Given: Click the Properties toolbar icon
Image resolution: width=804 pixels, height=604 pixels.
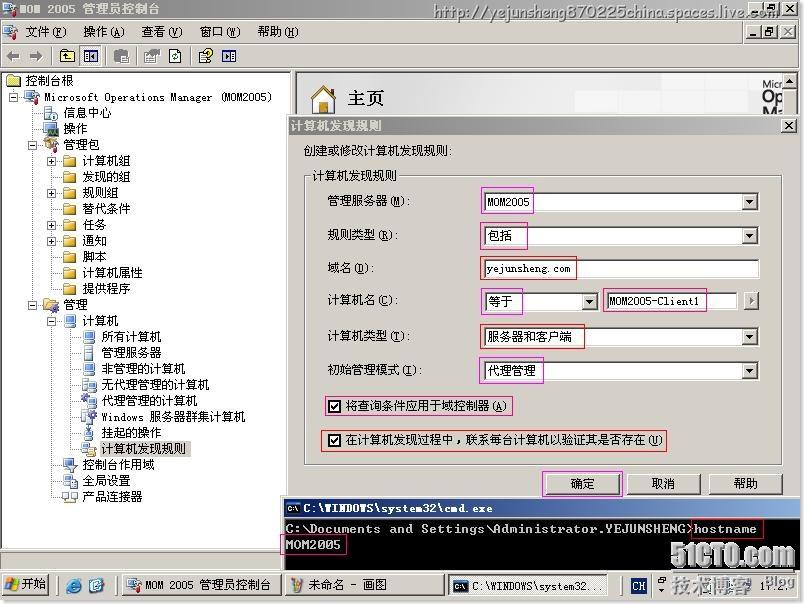Looking at the screenshot, I should [151, 56].
